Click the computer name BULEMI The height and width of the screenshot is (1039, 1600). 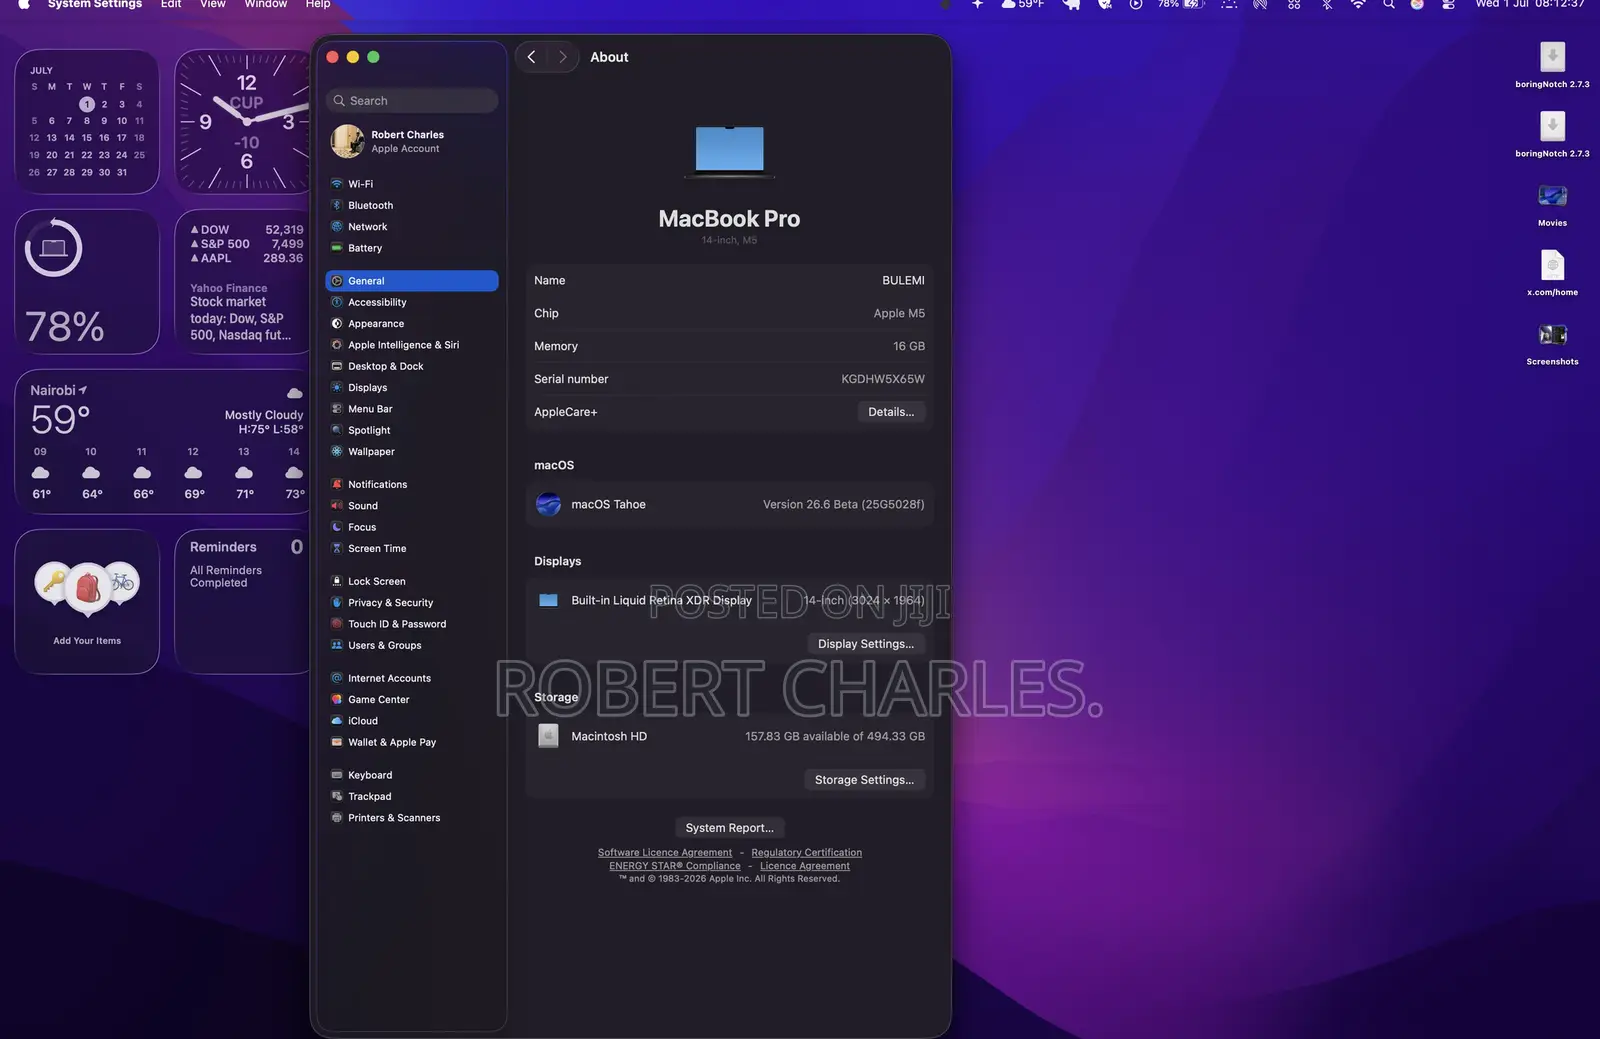pos(903,281)
